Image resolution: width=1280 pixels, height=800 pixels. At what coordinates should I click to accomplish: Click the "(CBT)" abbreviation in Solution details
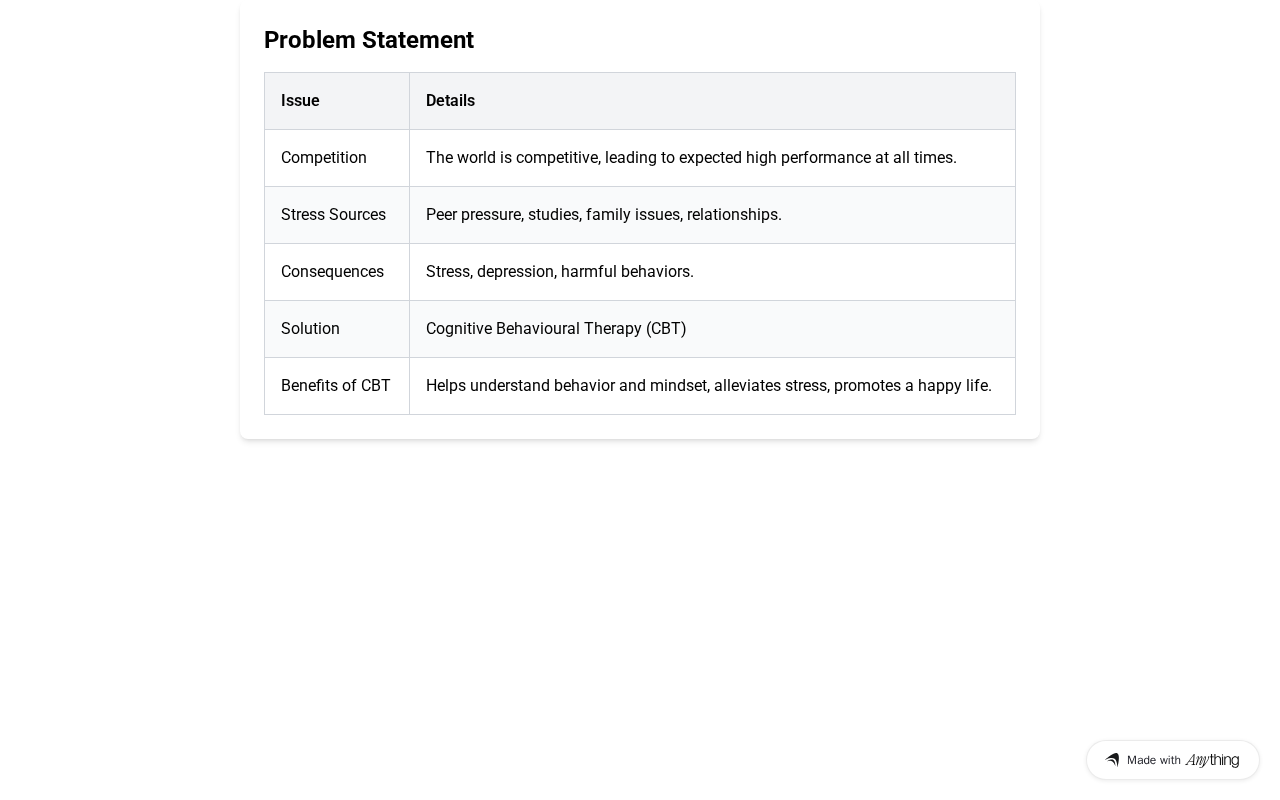(x=666, y=329)
